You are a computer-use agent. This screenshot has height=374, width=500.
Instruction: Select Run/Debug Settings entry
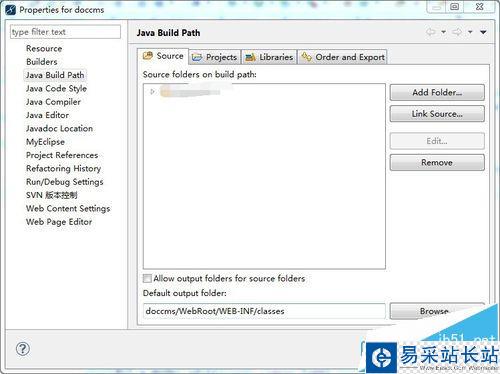click(65, 182)
